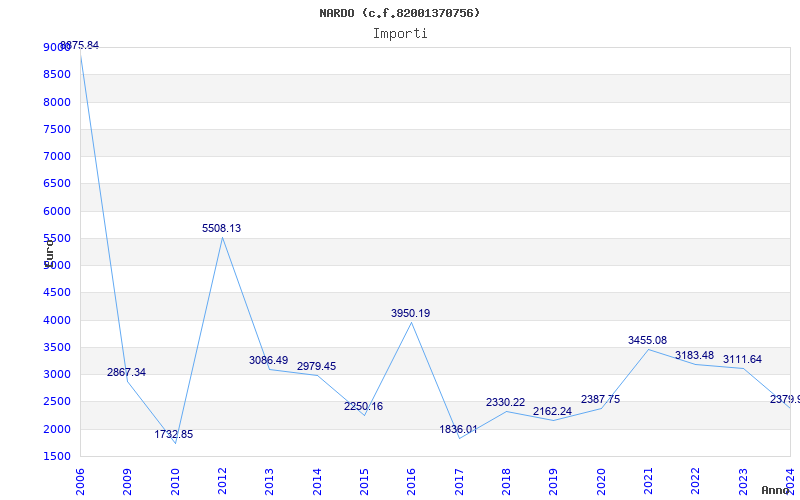Select y-axis tick 3500
Screen dimensions: 800x500
point(57,347)
